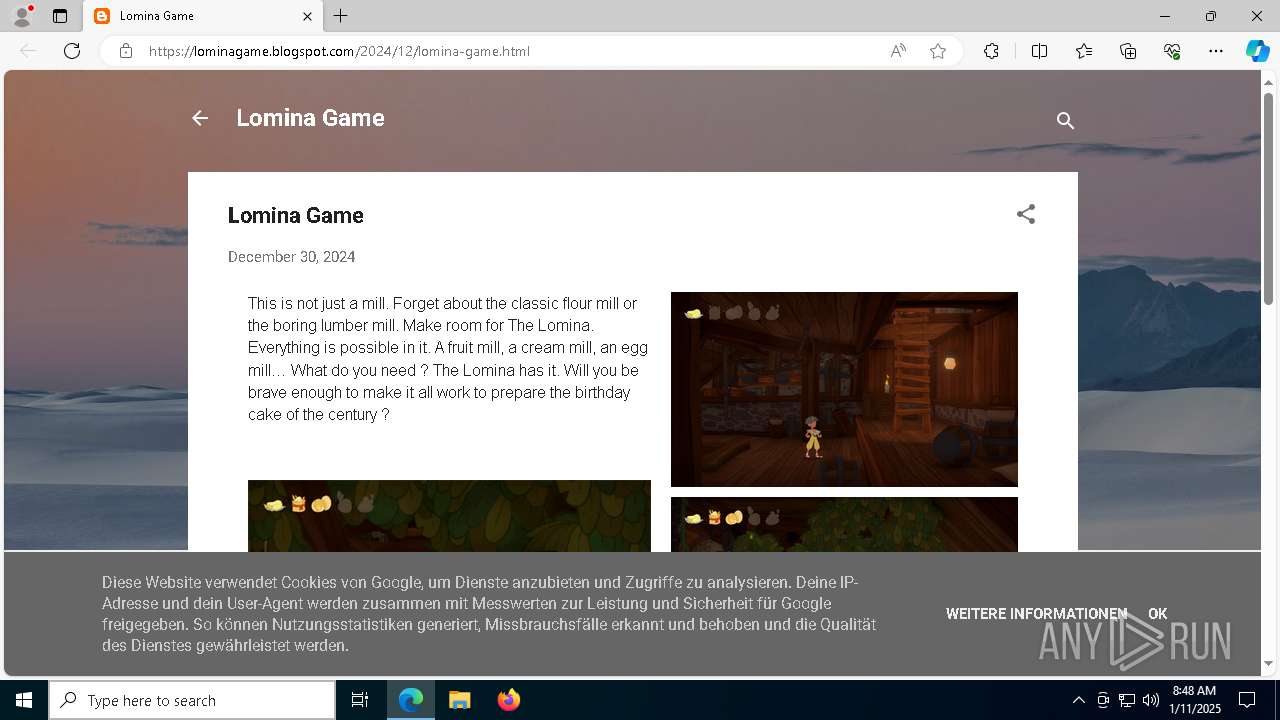Screen dimensions: 1280x720
Task: Open Browser essentials heart icon
Action: click(1172, 51)
